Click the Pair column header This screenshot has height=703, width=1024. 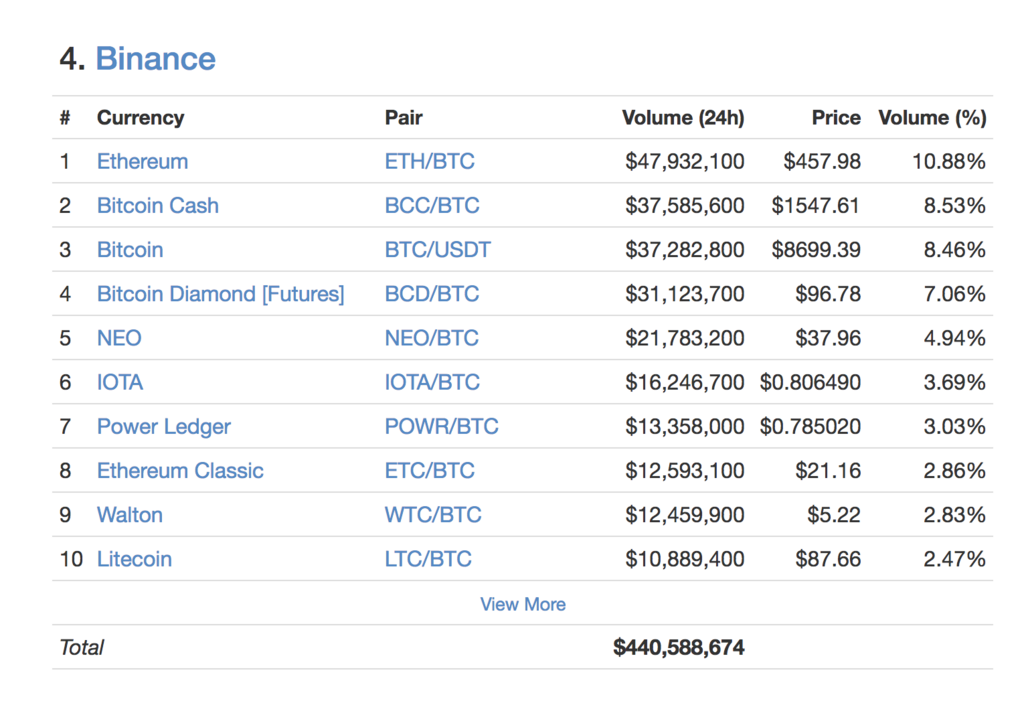(404, 118)
